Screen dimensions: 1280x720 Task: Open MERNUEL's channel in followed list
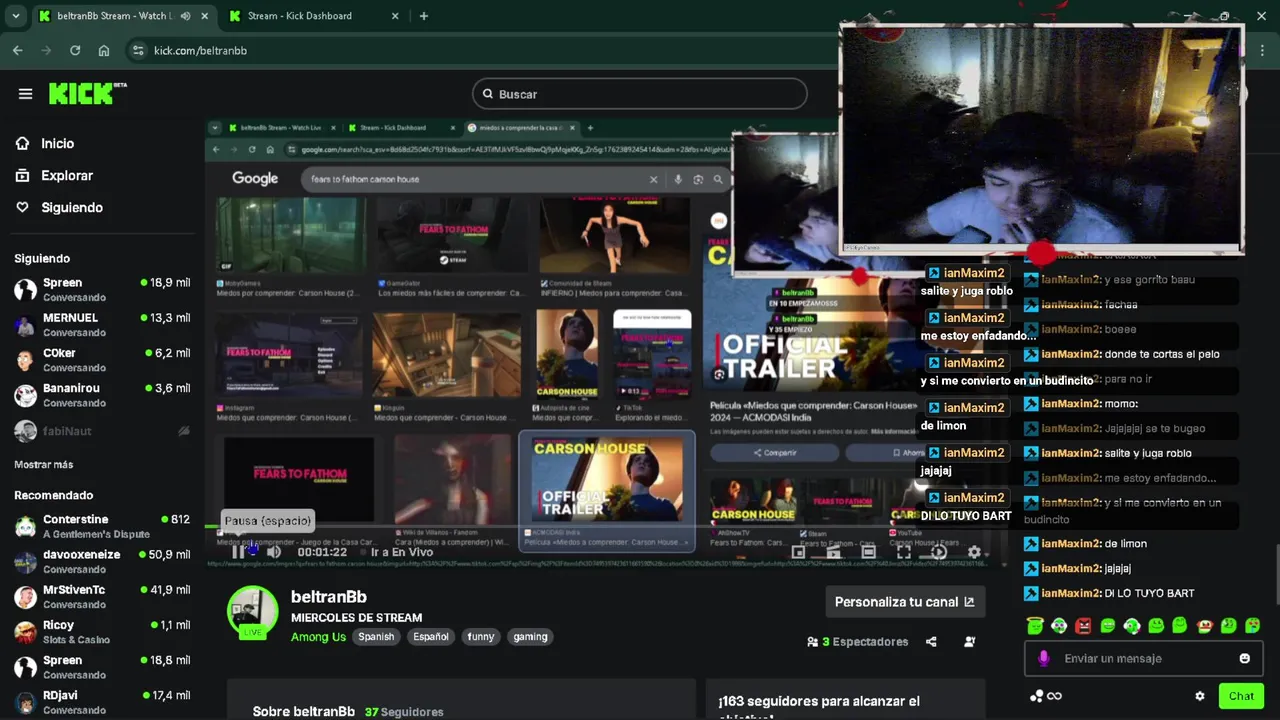(102, 325)
